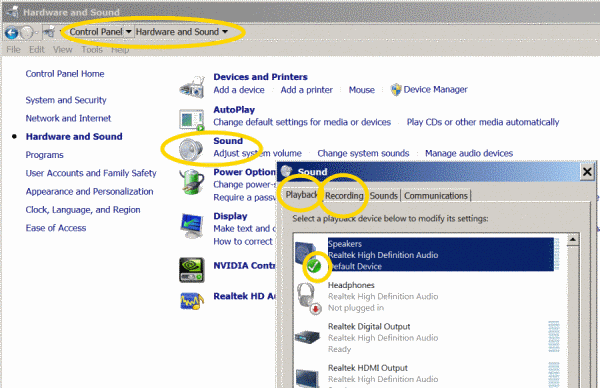Screen dimensions: 600x388
Task: Select the Realtek Digital Output device icon
Action: (x=308, y=337)
